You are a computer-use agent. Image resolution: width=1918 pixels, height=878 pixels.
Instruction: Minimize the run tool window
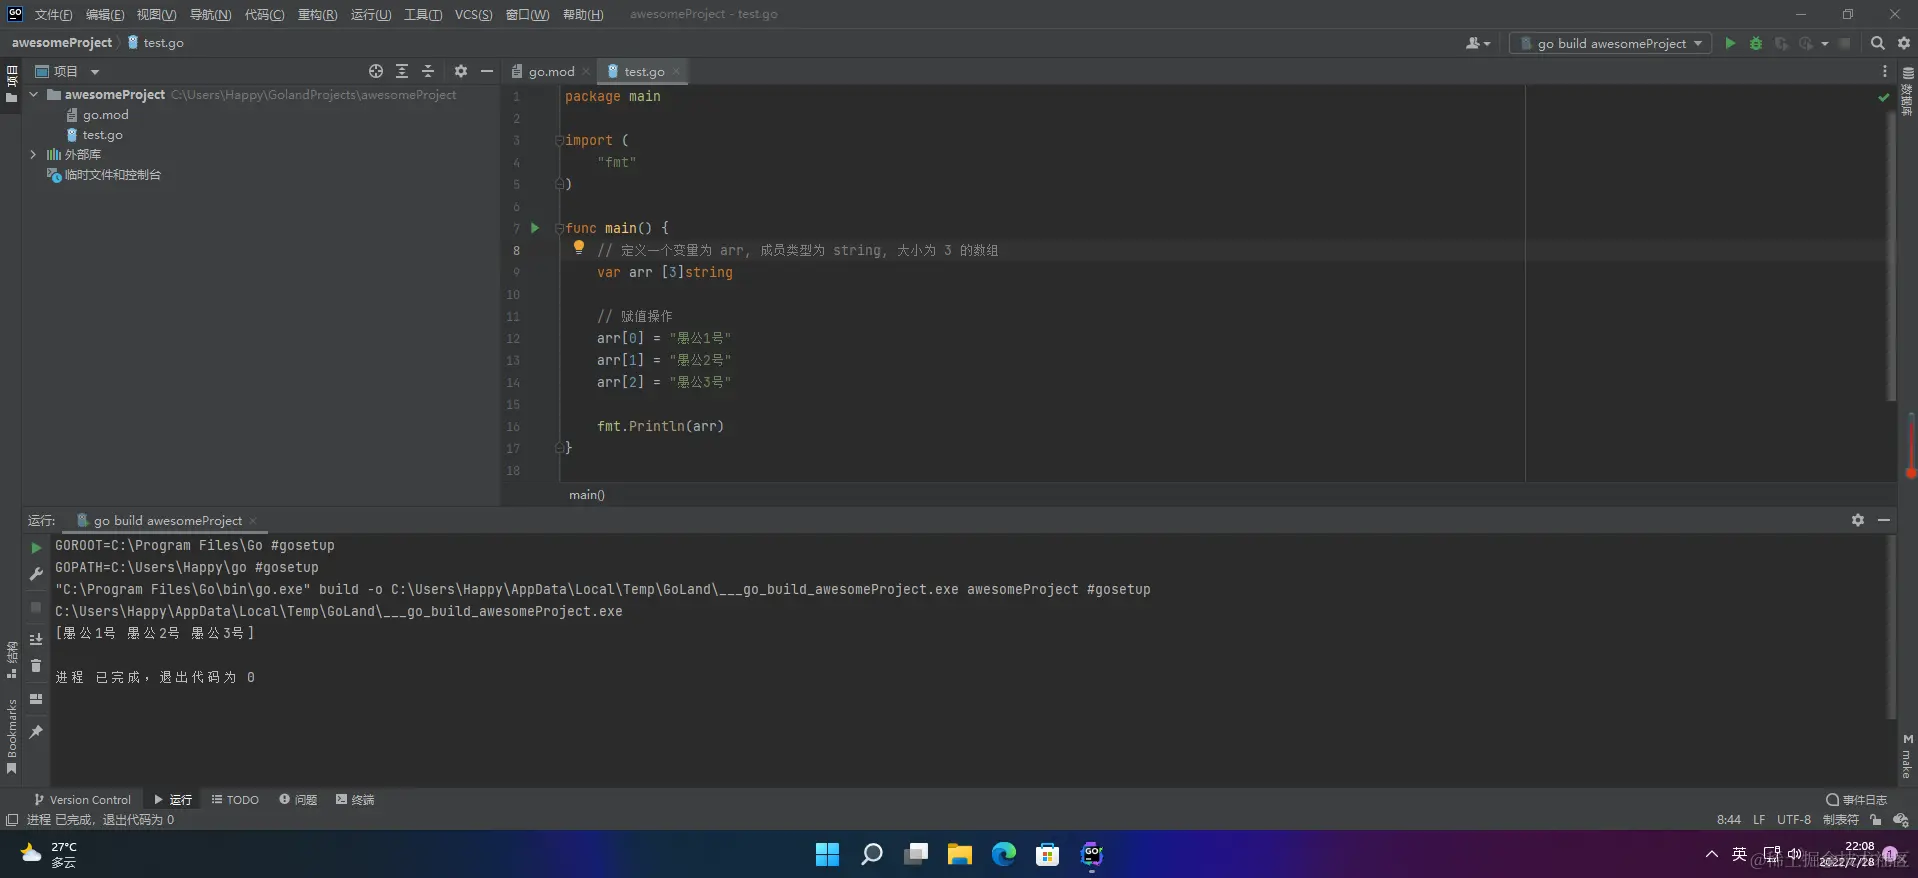(x=1884, y=520)
